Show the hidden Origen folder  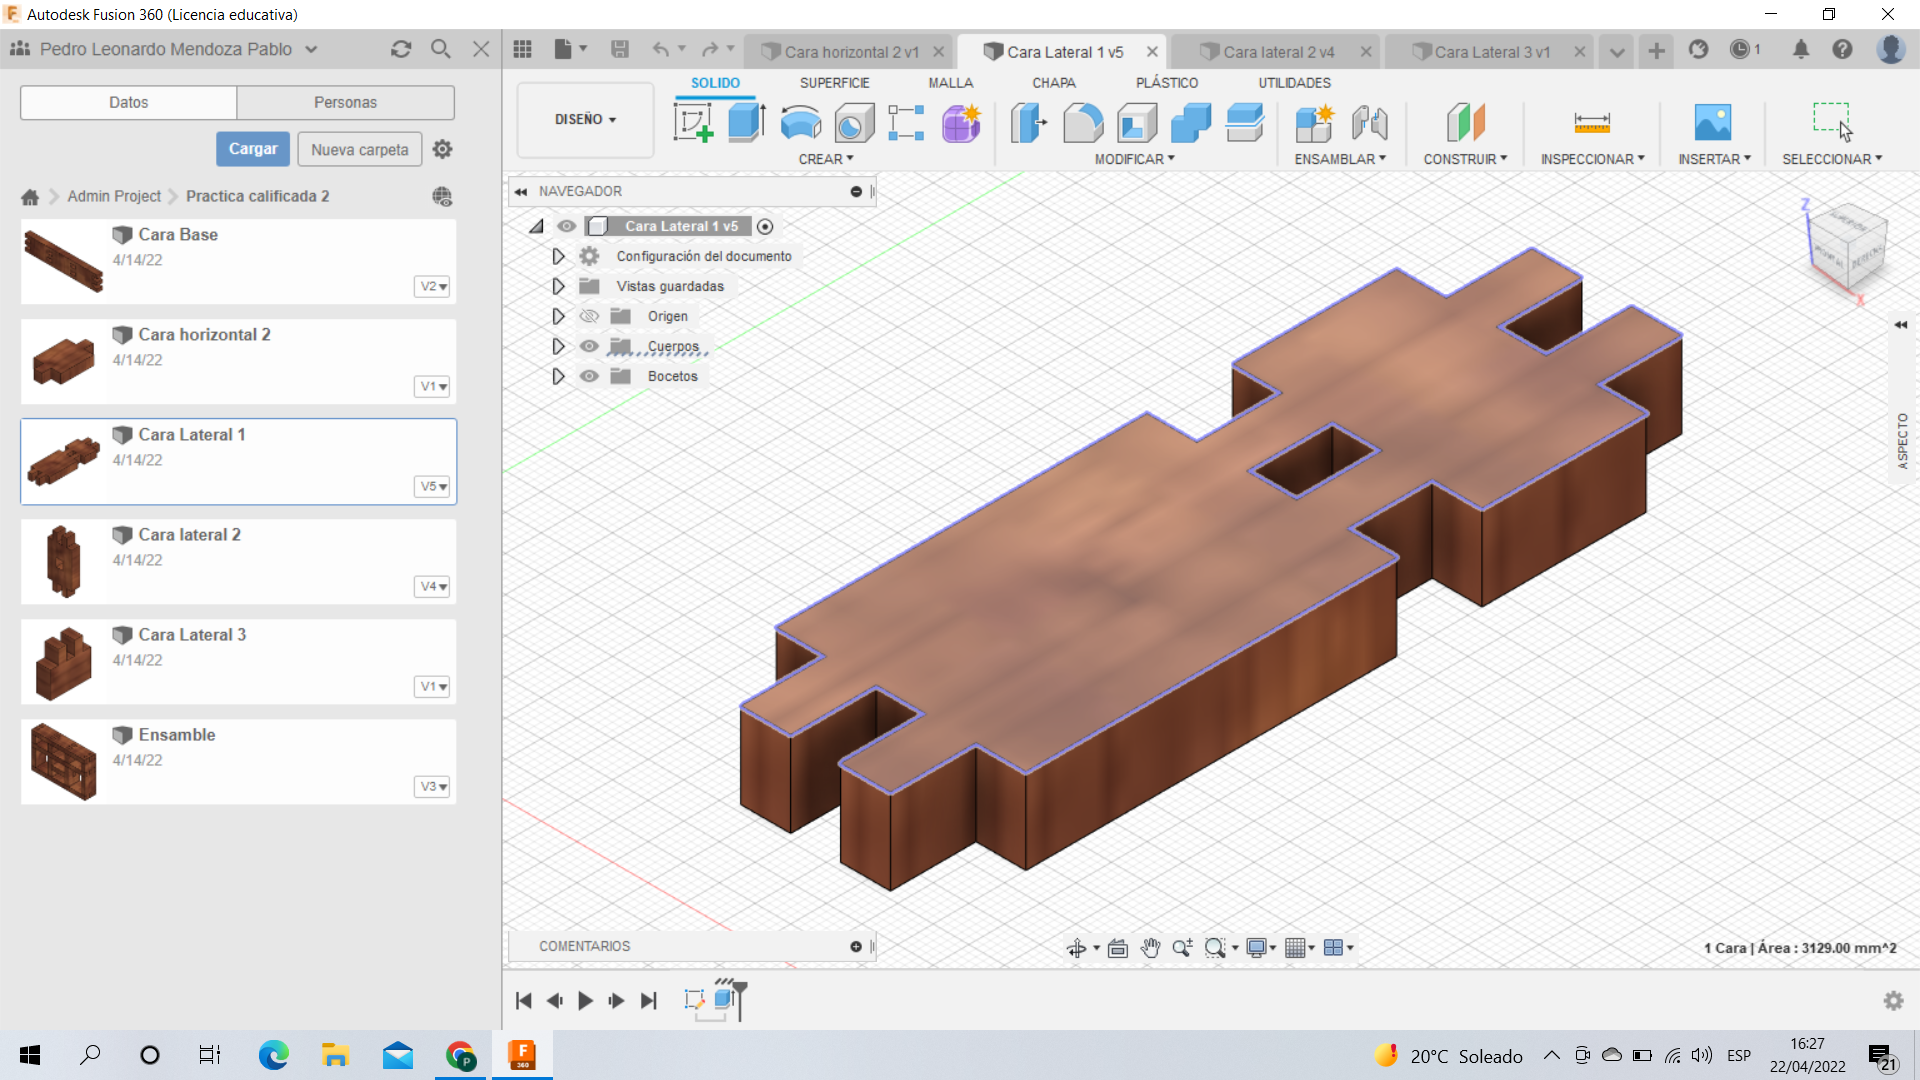tap(589, 316)
